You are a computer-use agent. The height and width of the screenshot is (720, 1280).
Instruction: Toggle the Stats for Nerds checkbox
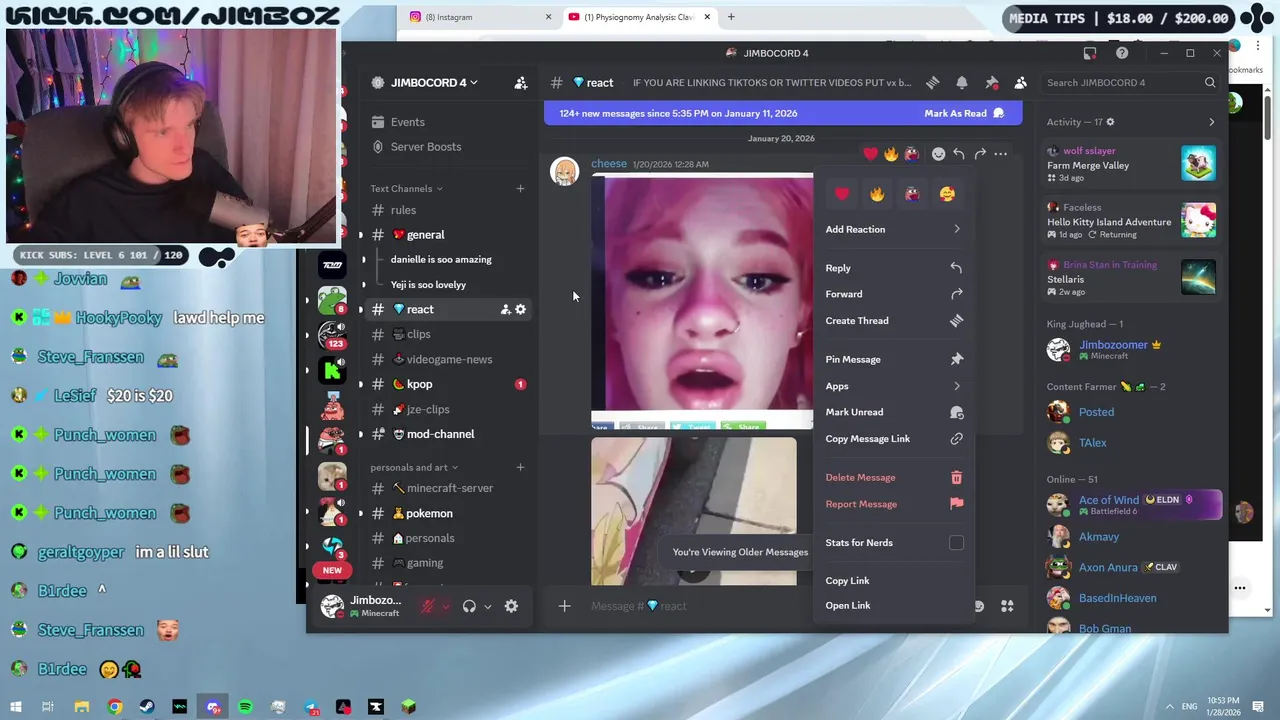(x=956, y=543)
